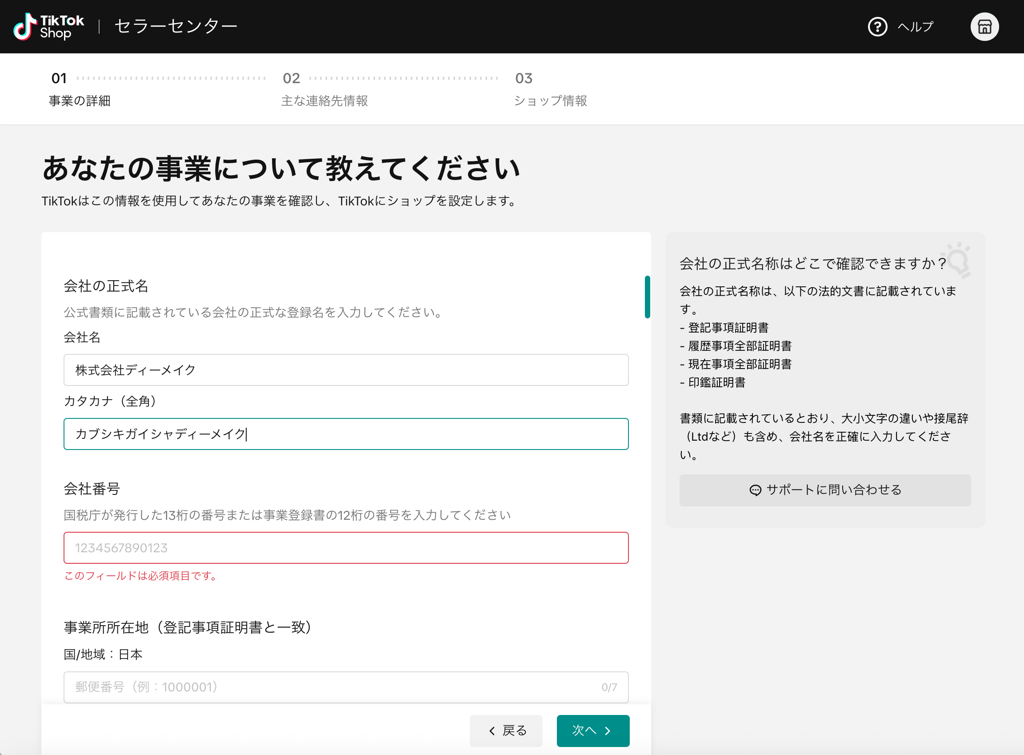The image size is (1024, 755).
Task: Click the 現在事項全部証明書 list entry
Action: pyautogui.click(x=739, y=364)
